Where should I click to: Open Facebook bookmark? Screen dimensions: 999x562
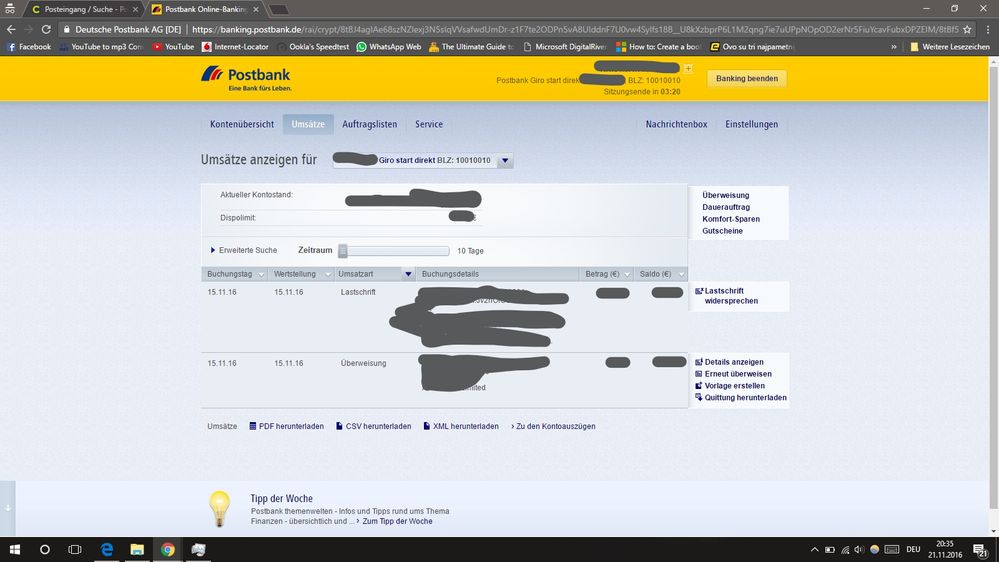[x=29, y=47]
